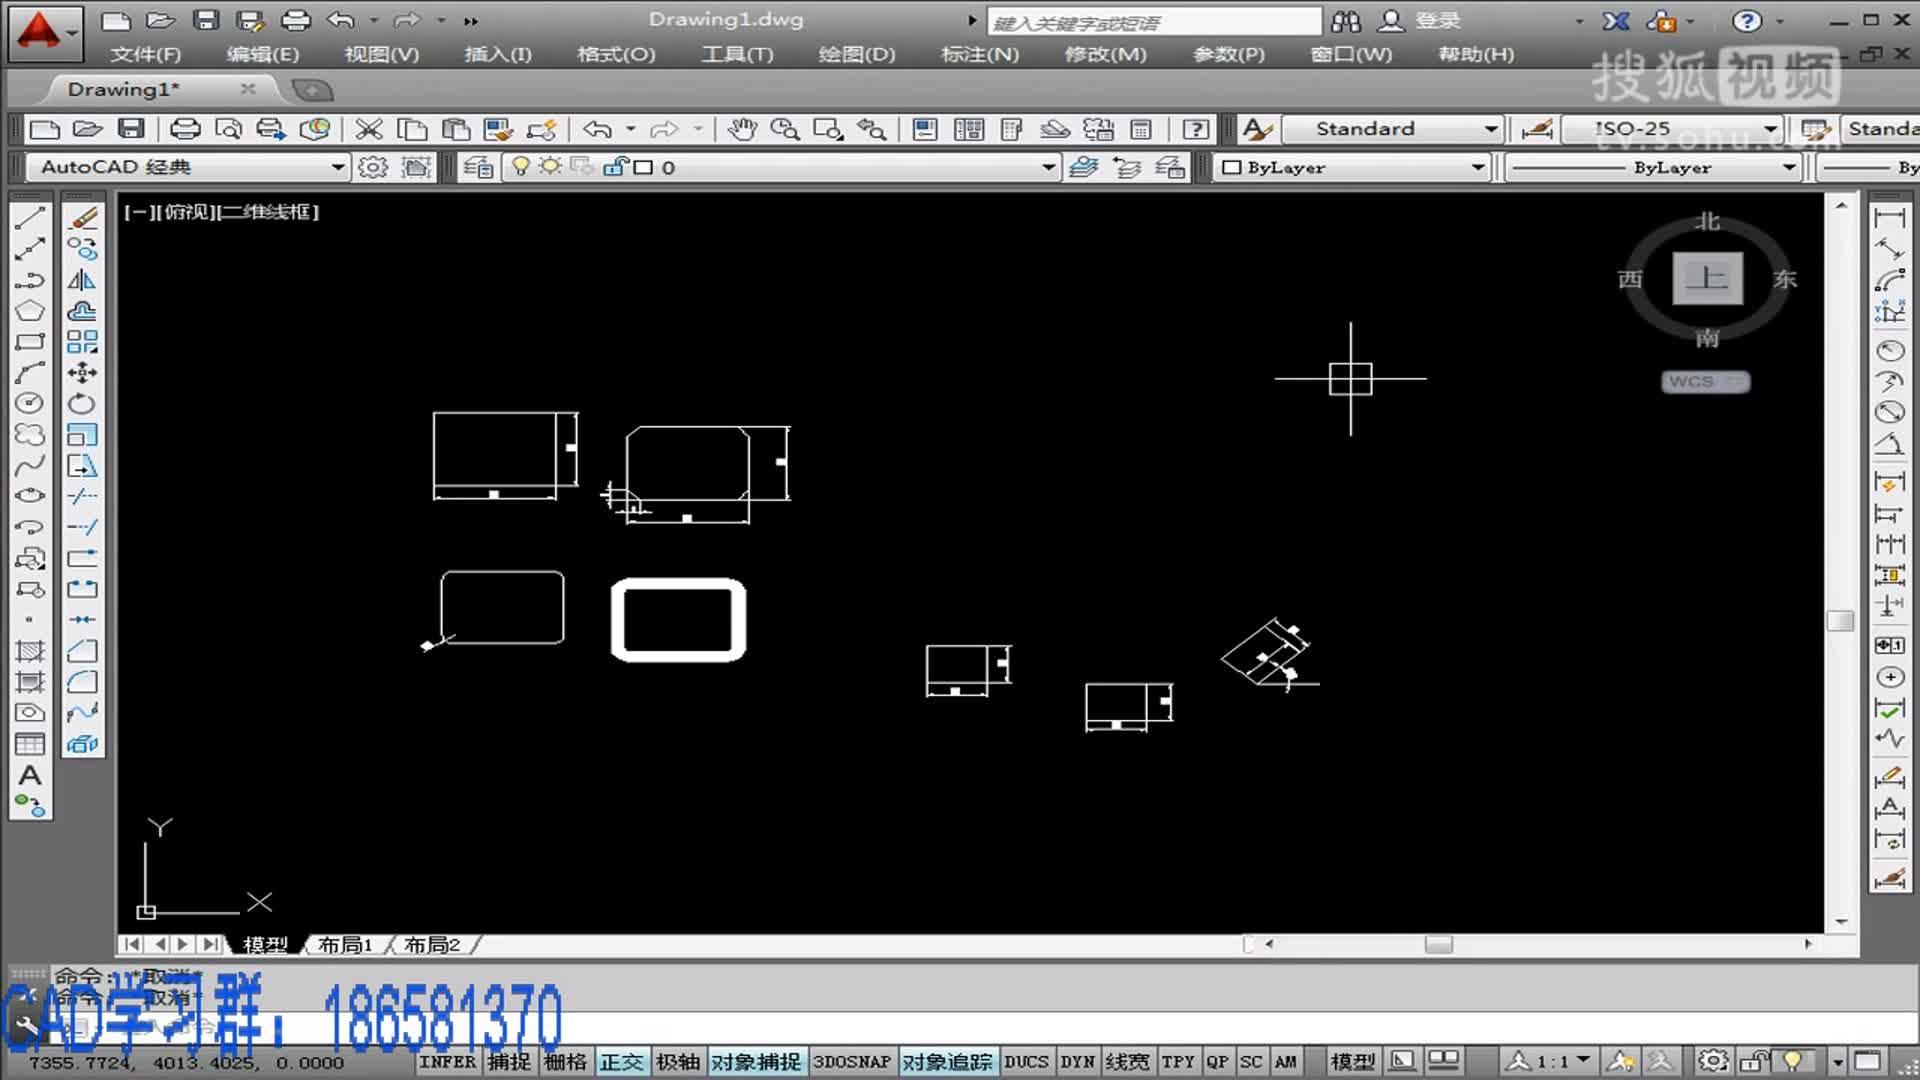1920x1080 pixels.
Task: Pick the Mirror modify tool
Action: [82, 281]
